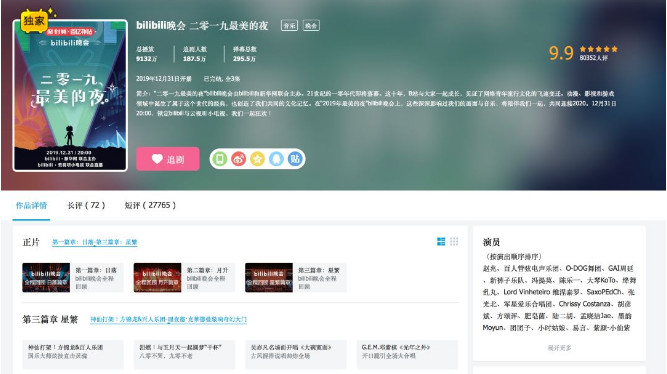Click the 追剧 follow button

168,159
